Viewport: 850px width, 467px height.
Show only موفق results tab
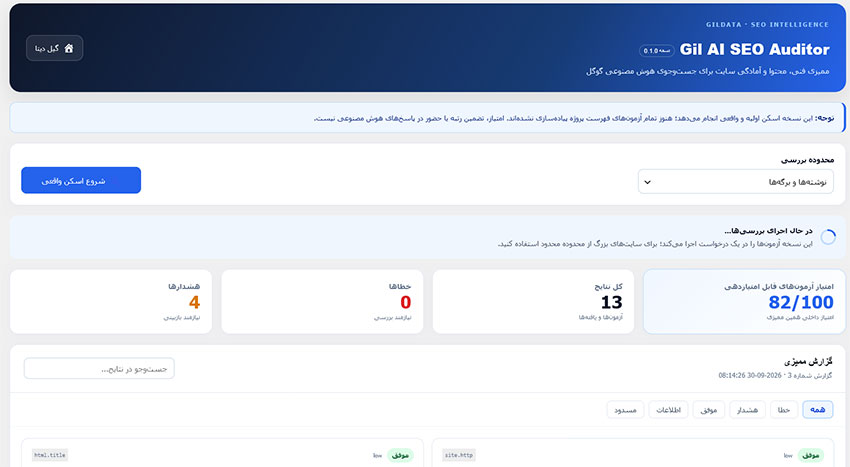pos(709,410)
